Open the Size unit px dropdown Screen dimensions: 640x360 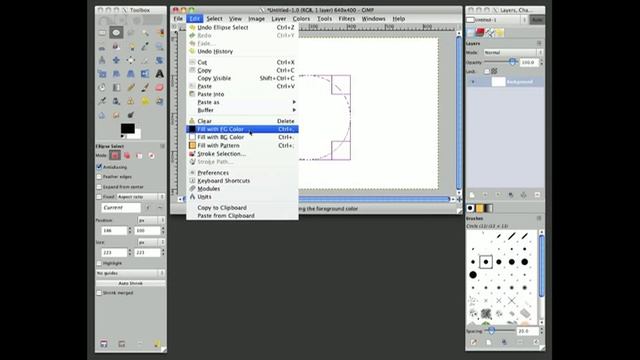coord(151,242)
